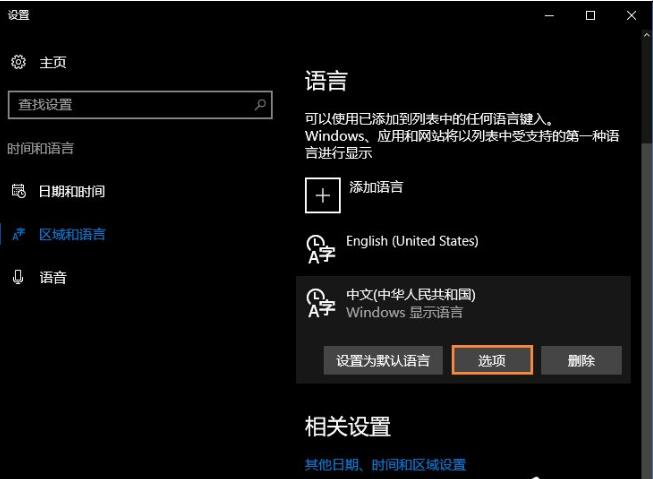The image size is (653, 479).
Task: Maximize the 设置 window
Action: coord(590,16)
